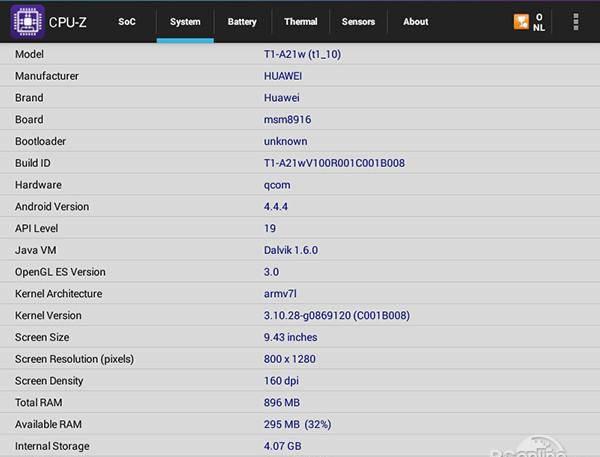Screen dimensions: 600x457
Task: Click the Build ID label
Action: click(x=33, y=163)
